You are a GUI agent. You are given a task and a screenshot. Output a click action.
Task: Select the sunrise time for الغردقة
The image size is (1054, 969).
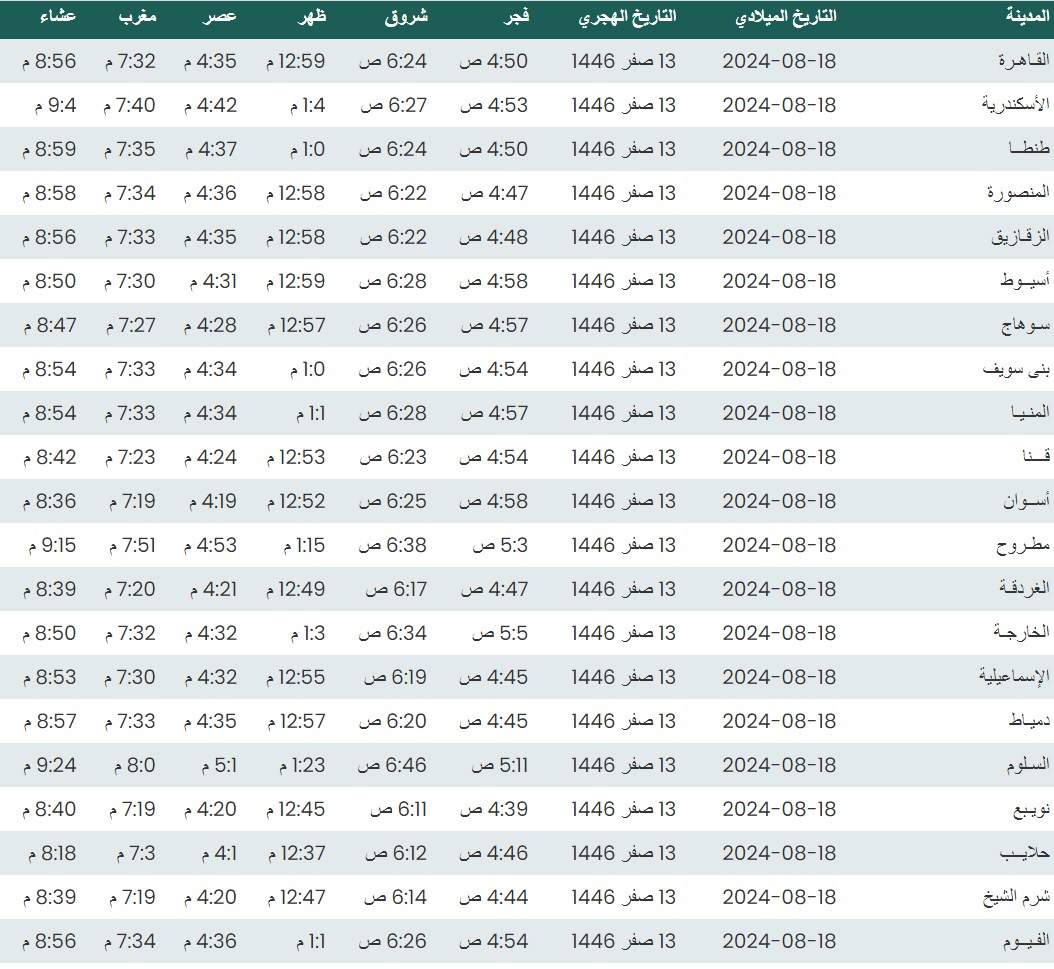pos(393,589)
